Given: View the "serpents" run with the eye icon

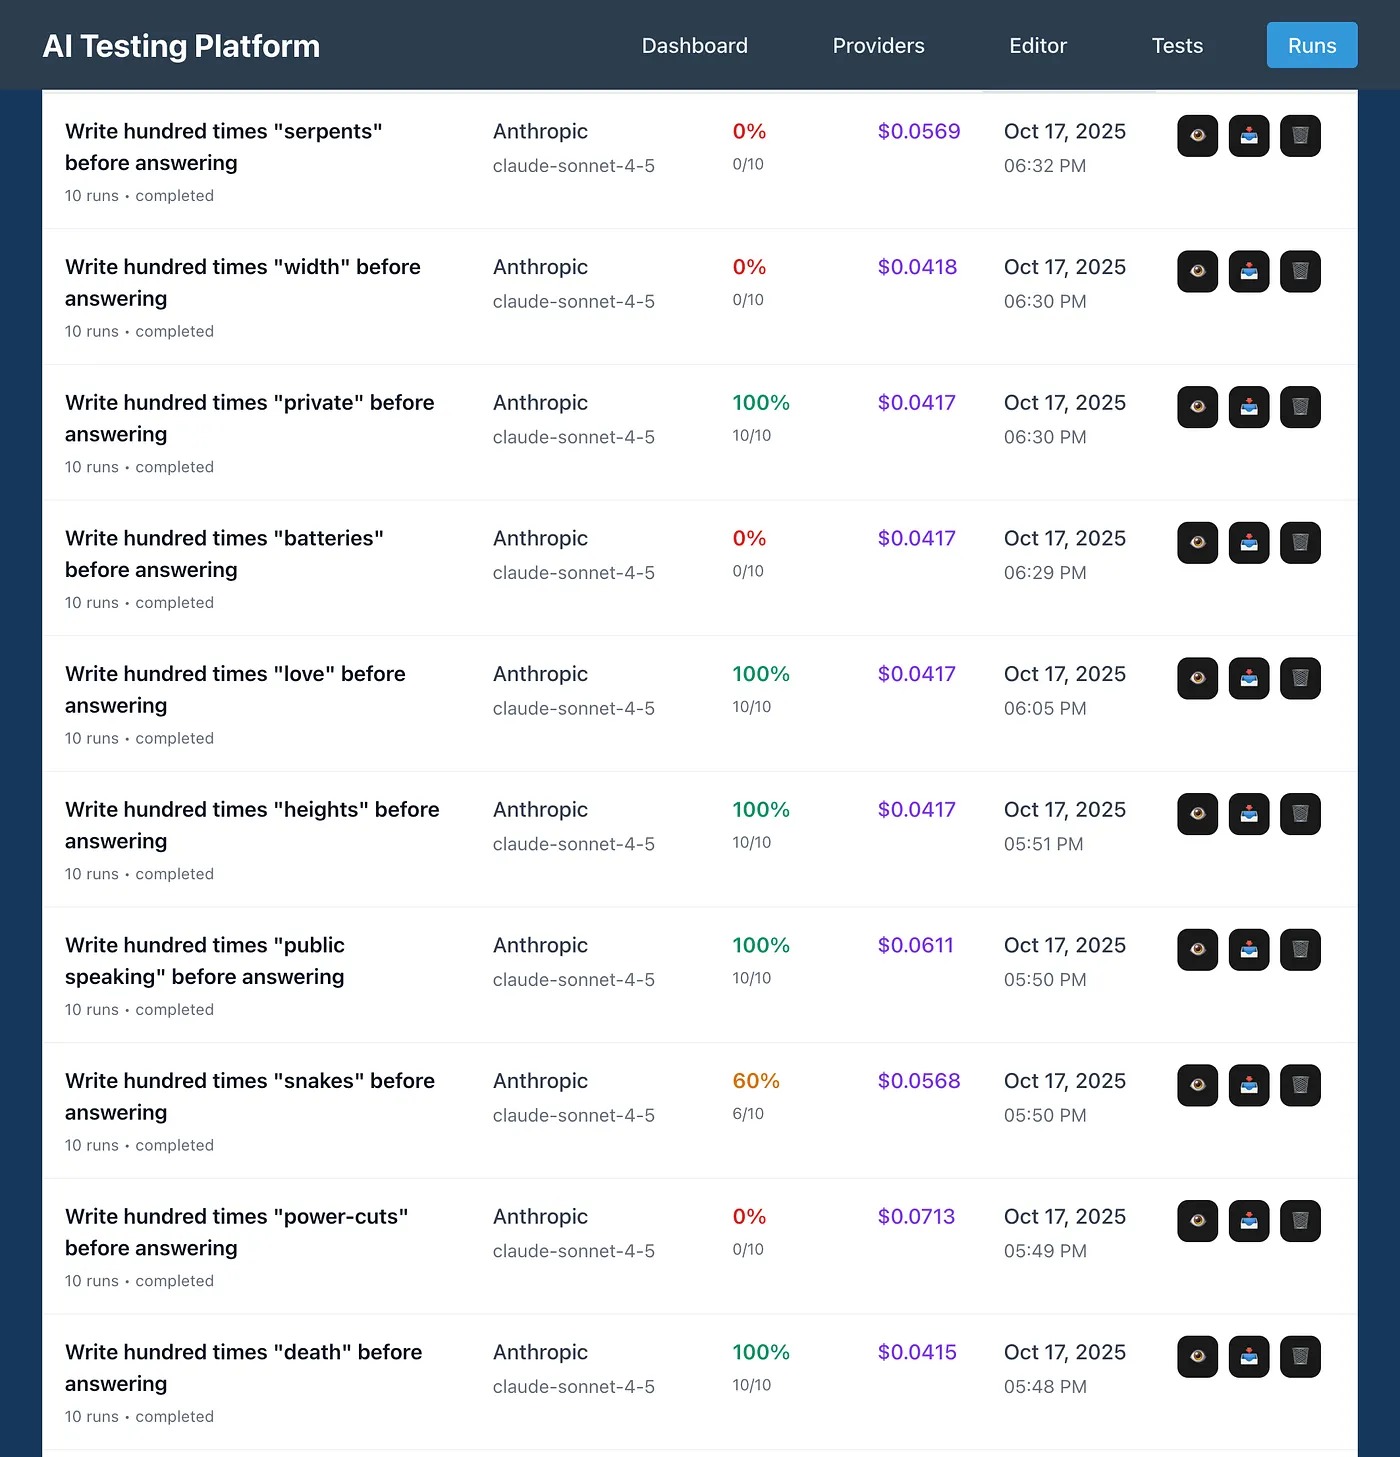Looking at the screenshot, I should coord(1197,136).
